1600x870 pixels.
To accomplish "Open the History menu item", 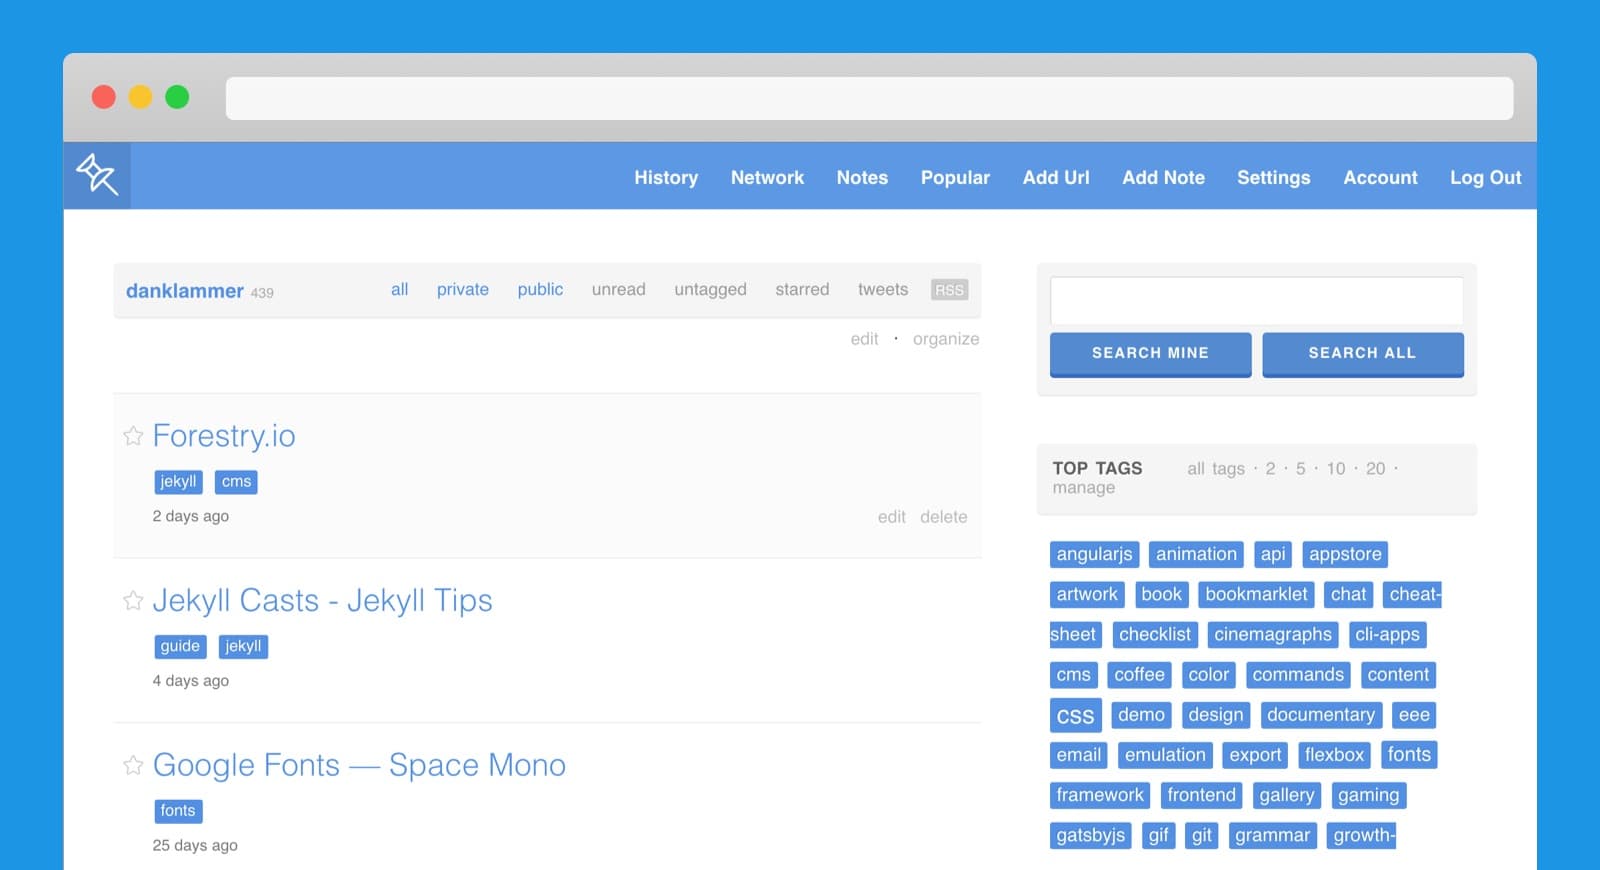I will point(665,177).
